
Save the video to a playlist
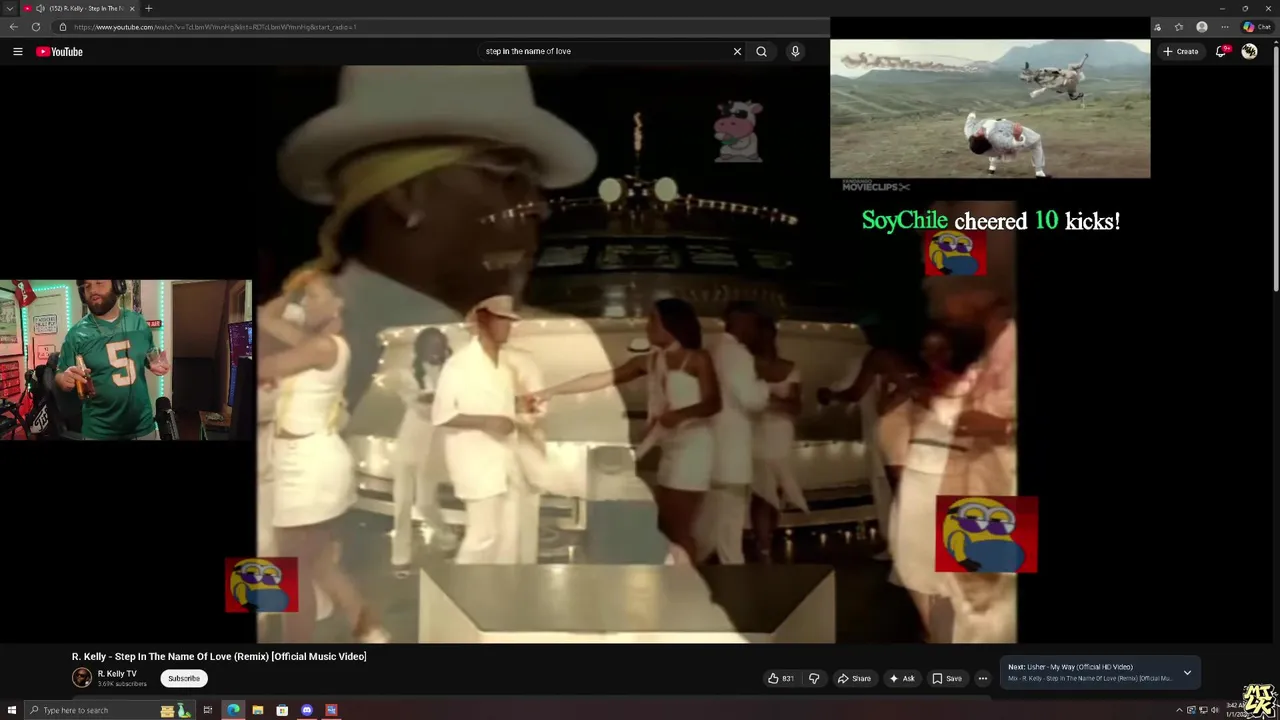tap(946, 678)
